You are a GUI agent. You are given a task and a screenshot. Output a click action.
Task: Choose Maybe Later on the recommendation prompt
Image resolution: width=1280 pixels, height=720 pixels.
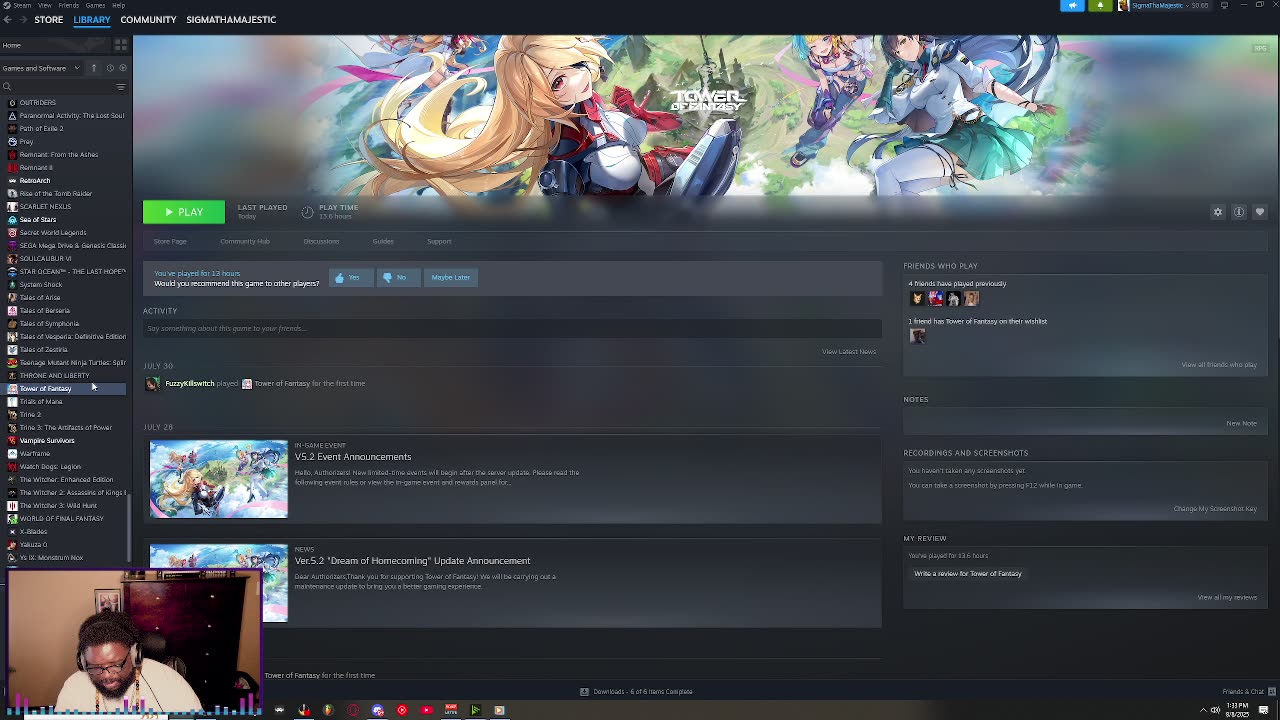click(x=450, y=277)
